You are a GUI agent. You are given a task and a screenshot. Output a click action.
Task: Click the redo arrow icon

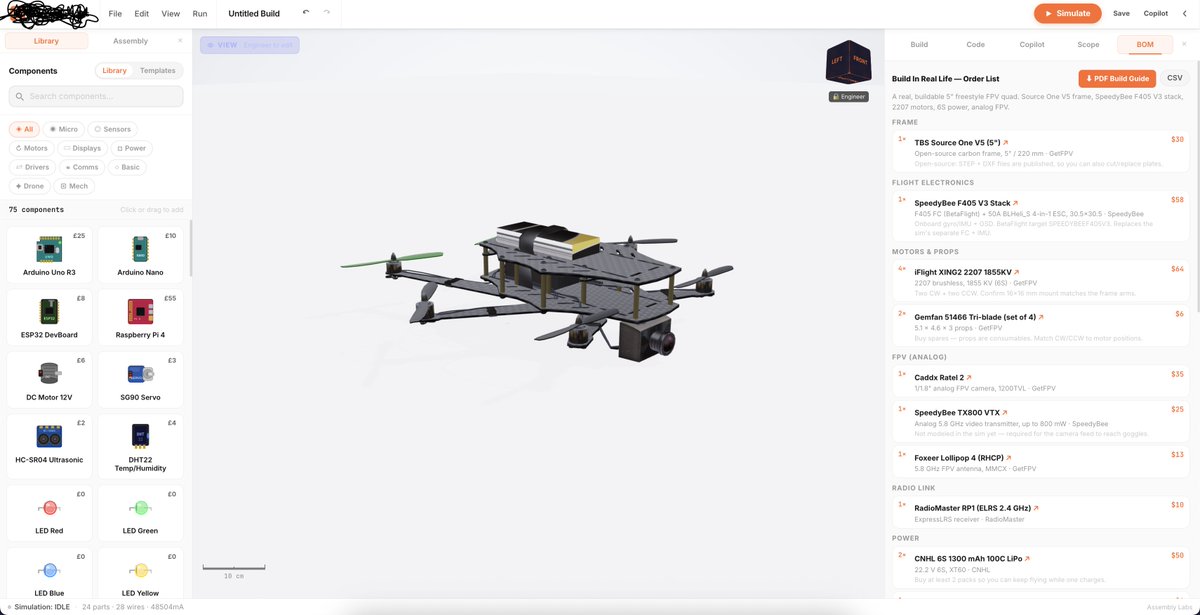(326, 13)
